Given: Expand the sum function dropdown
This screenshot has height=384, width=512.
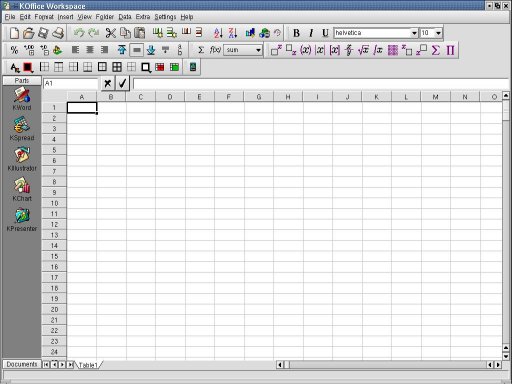Looking at the screenshot, I should pos(258,50).
